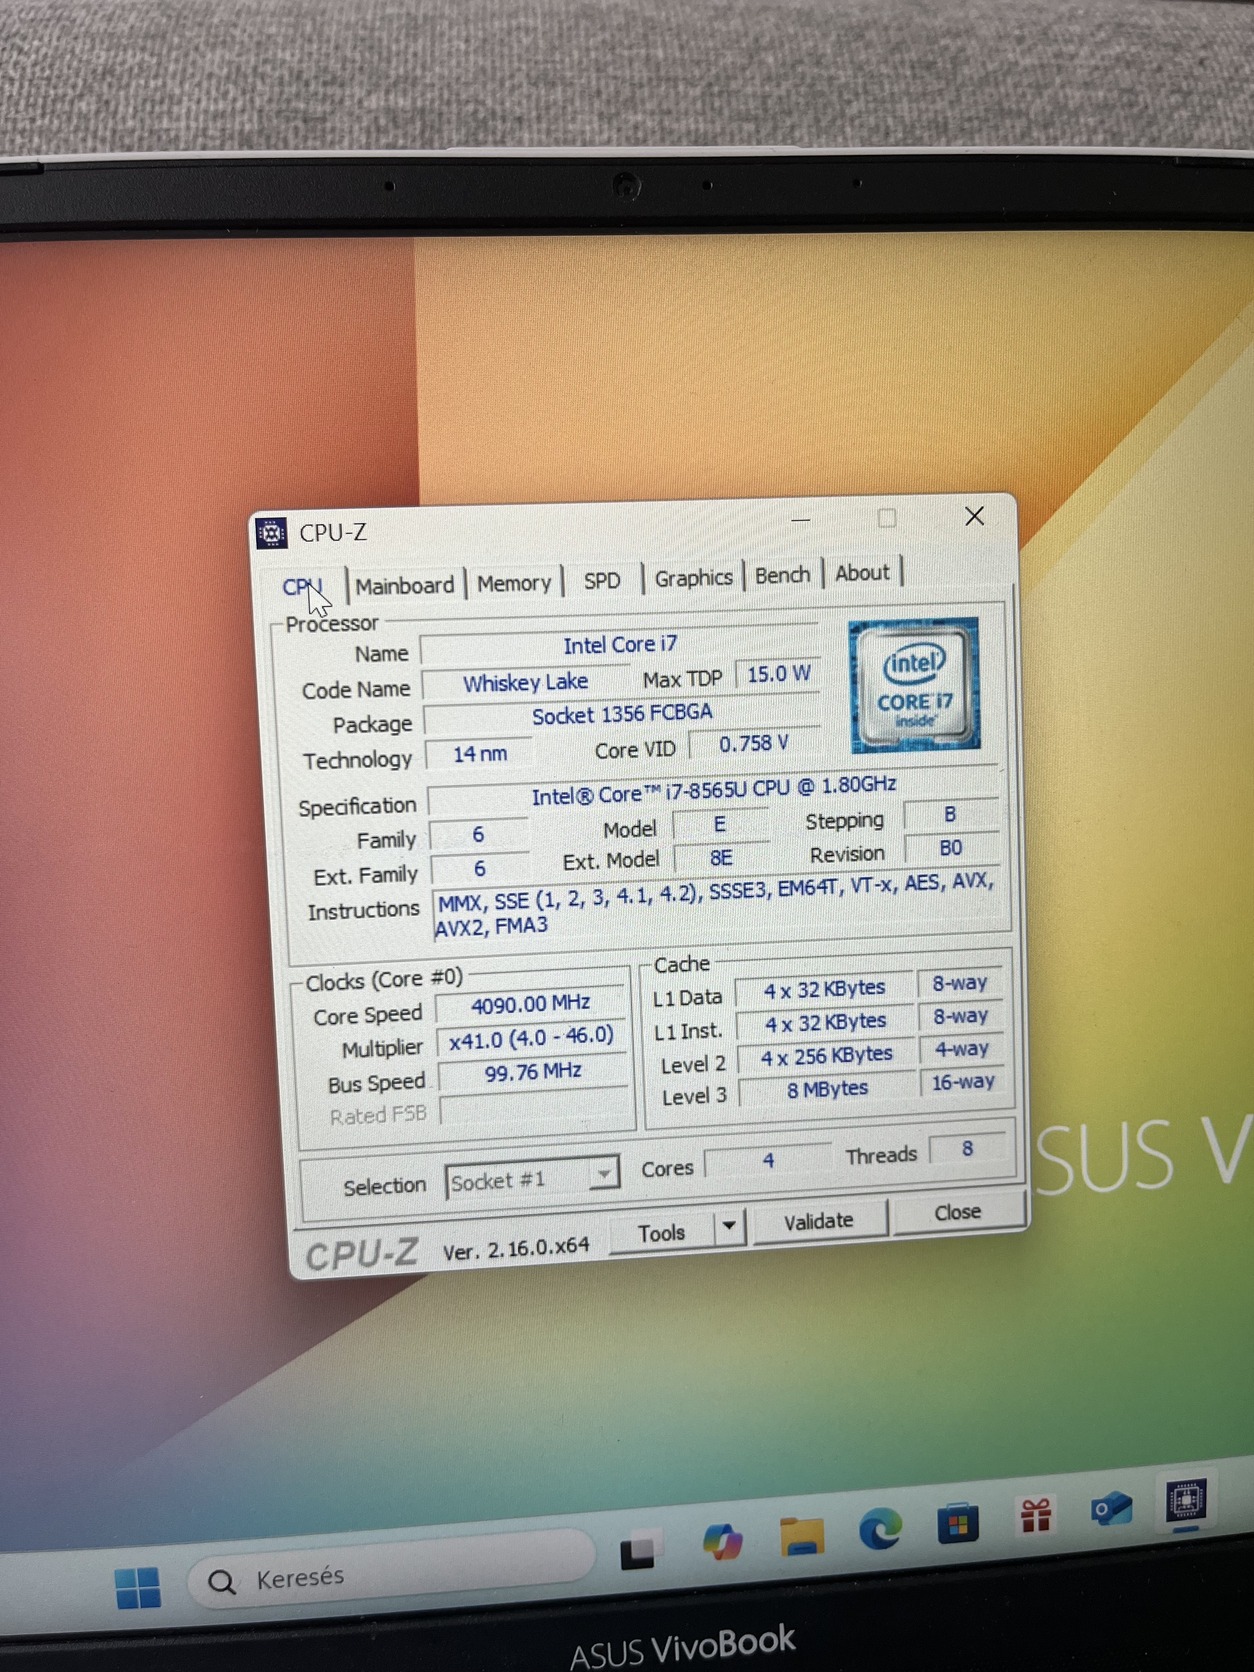Click the Validate button
Screen dimensions: 1254x1672
819,1221
